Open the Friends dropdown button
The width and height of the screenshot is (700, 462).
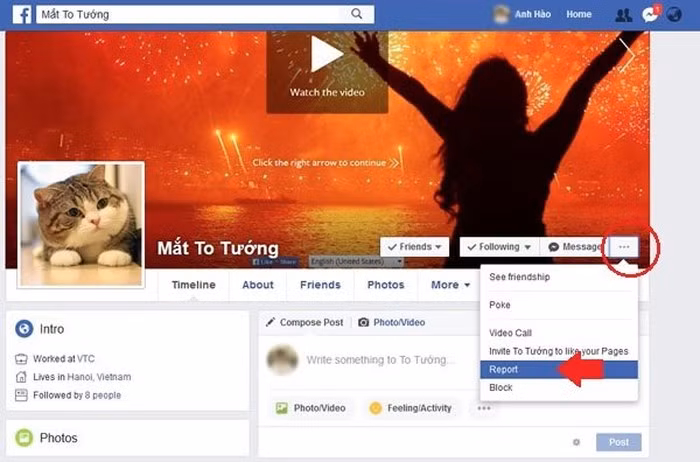tap(415, 247)
